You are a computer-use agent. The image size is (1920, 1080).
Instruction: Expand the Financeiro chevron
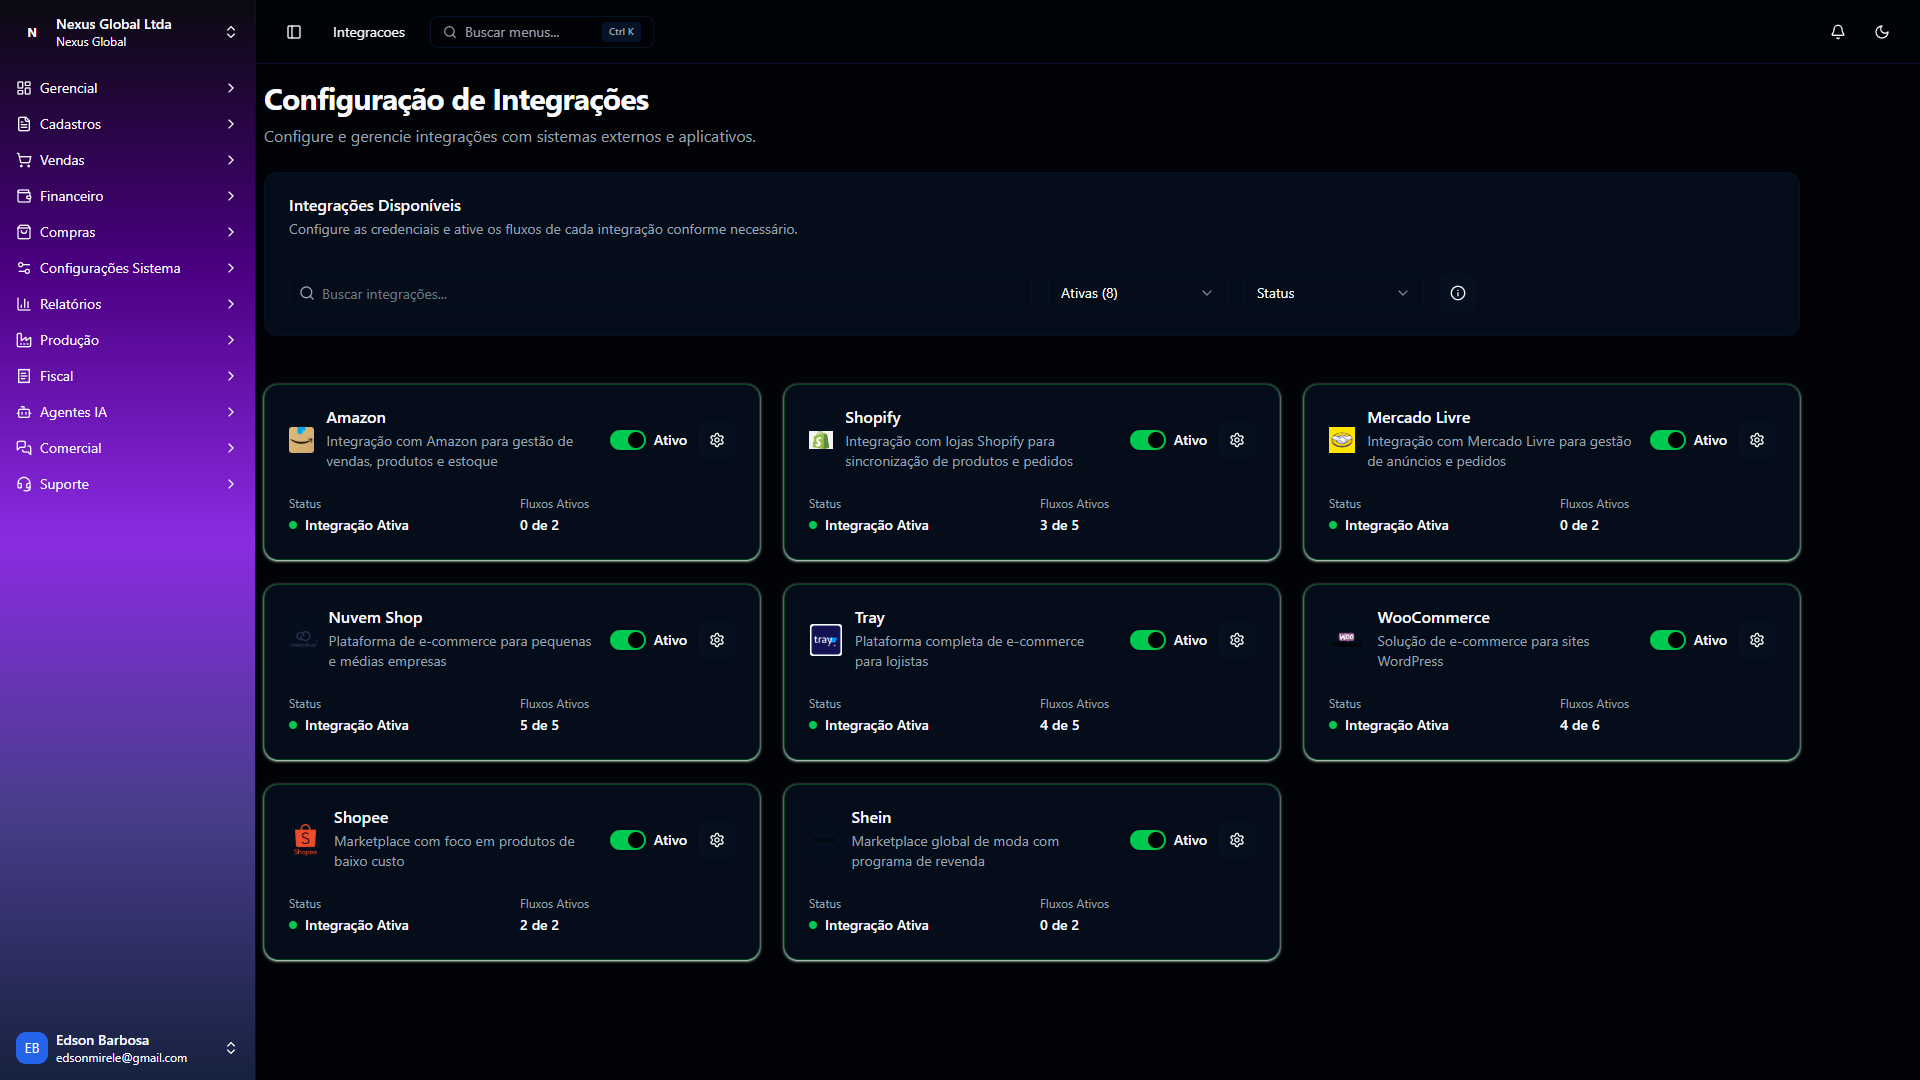[x=231, y=196]
